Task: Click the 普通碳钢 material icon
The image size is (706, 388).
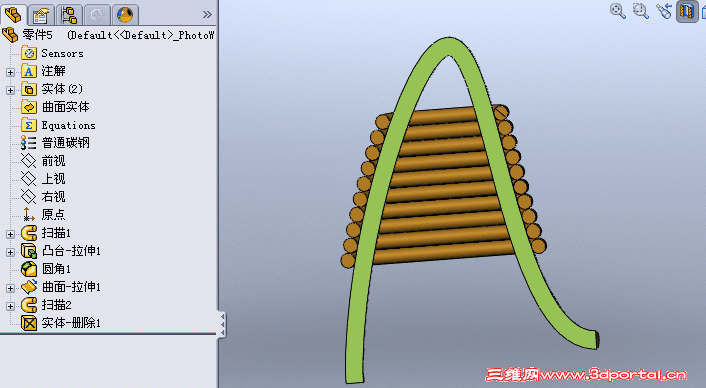Action: pos(29,143)
